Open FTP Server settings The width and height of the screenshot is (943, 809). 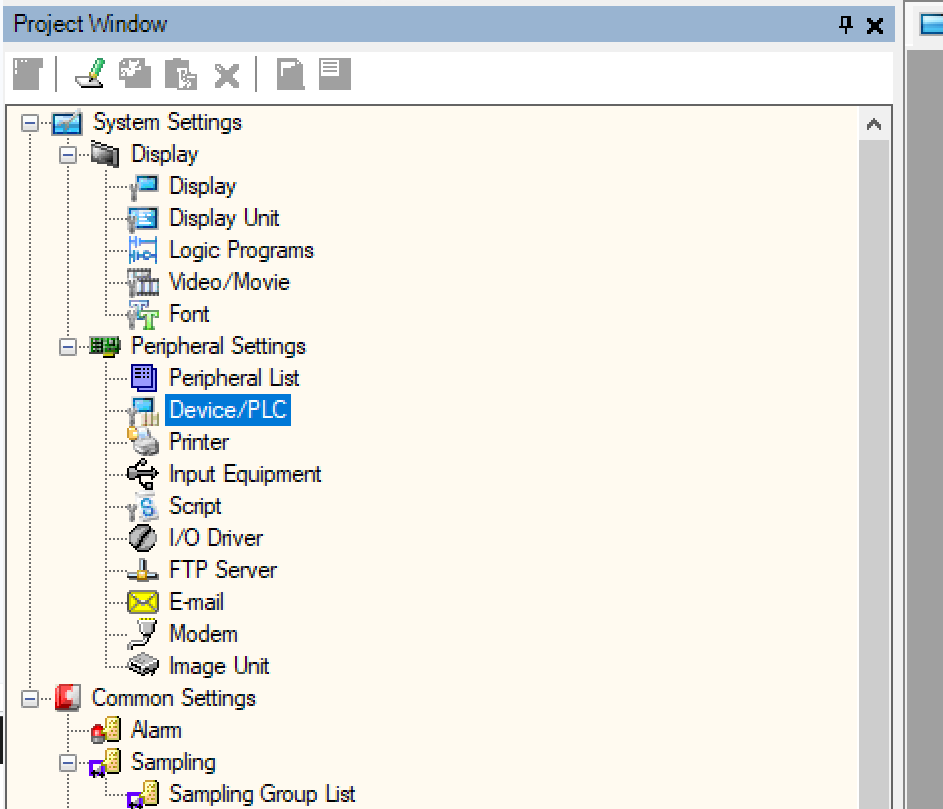(x=222, y=570)
